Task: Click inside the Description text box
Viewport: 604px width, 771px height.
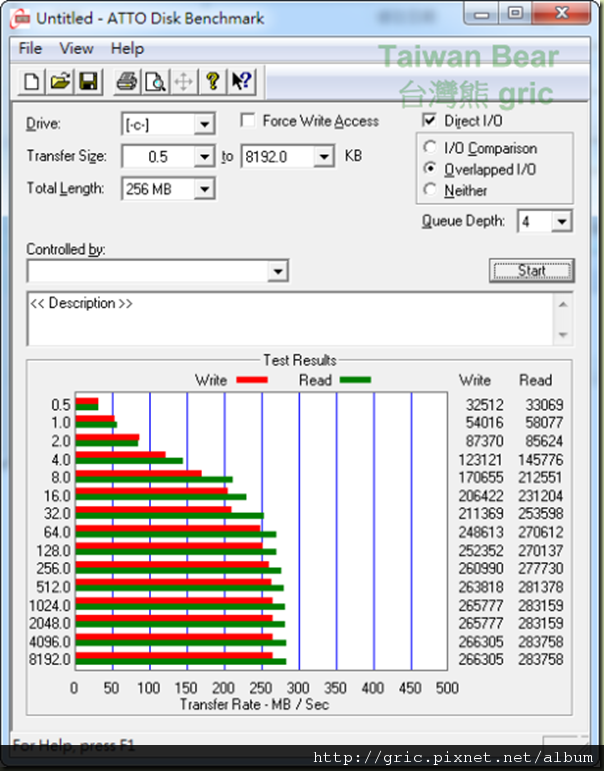Action: [290, 319]
